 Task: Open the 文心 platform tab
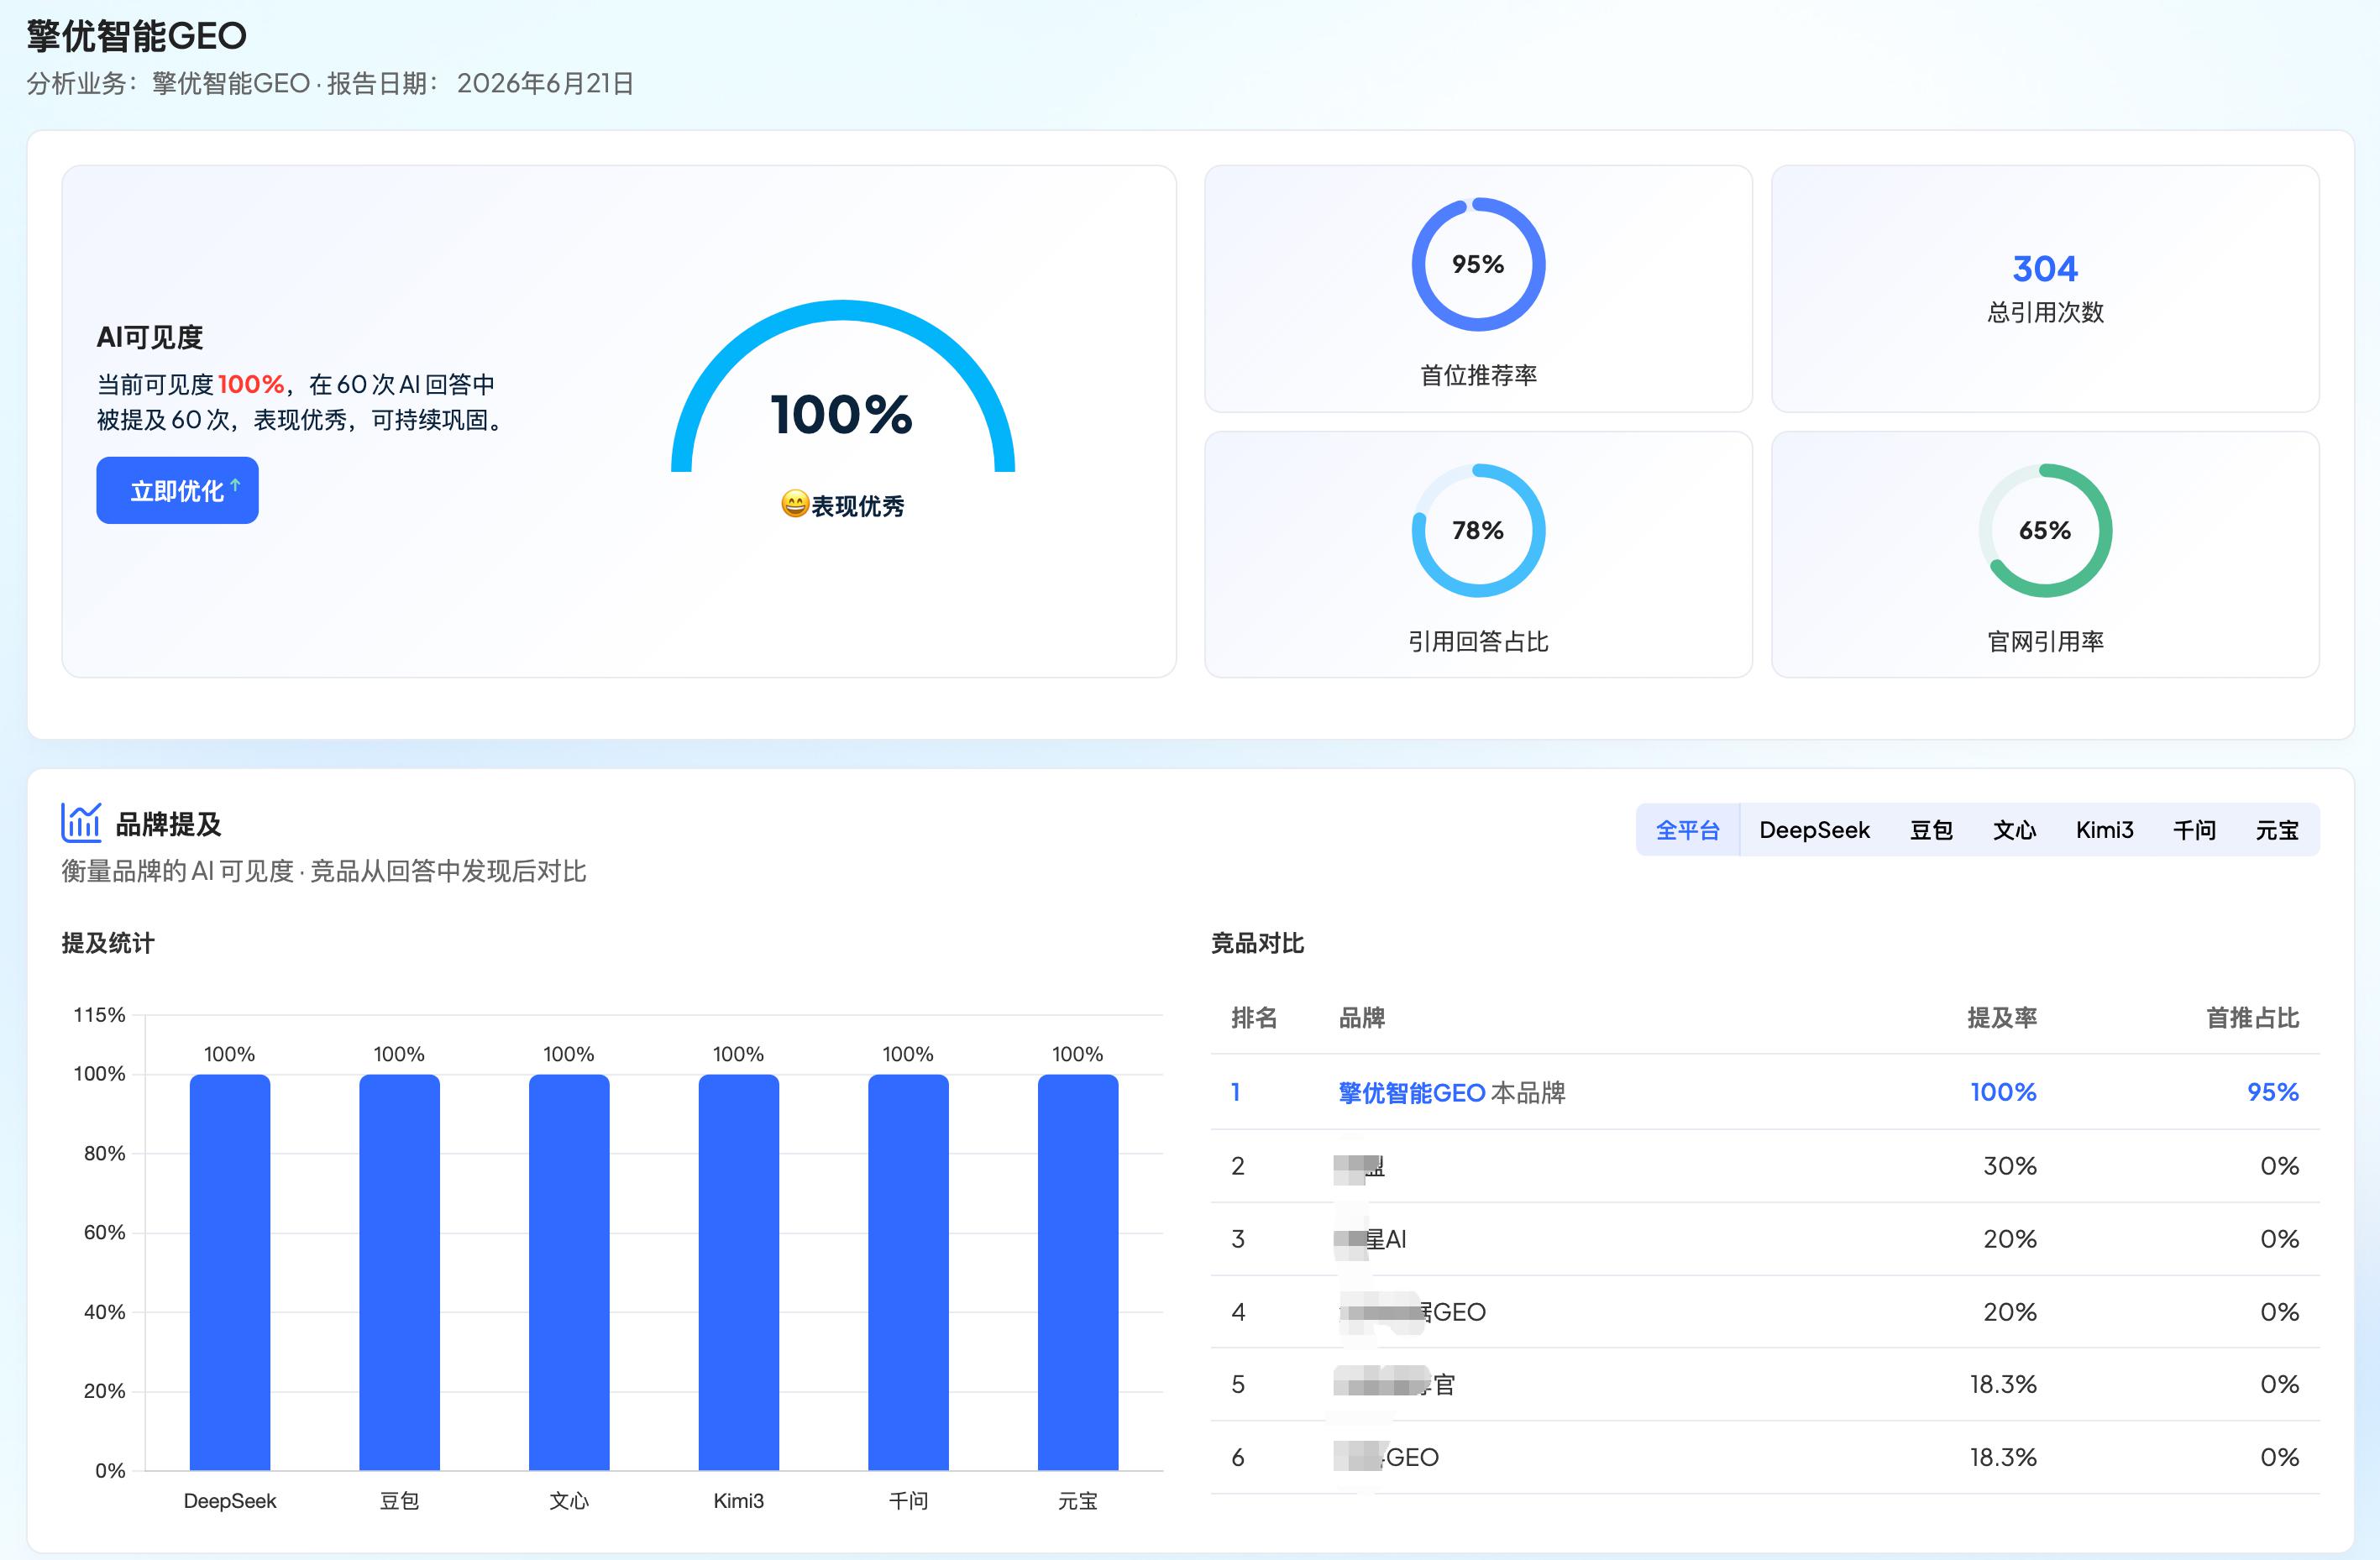pos(2013,830)
